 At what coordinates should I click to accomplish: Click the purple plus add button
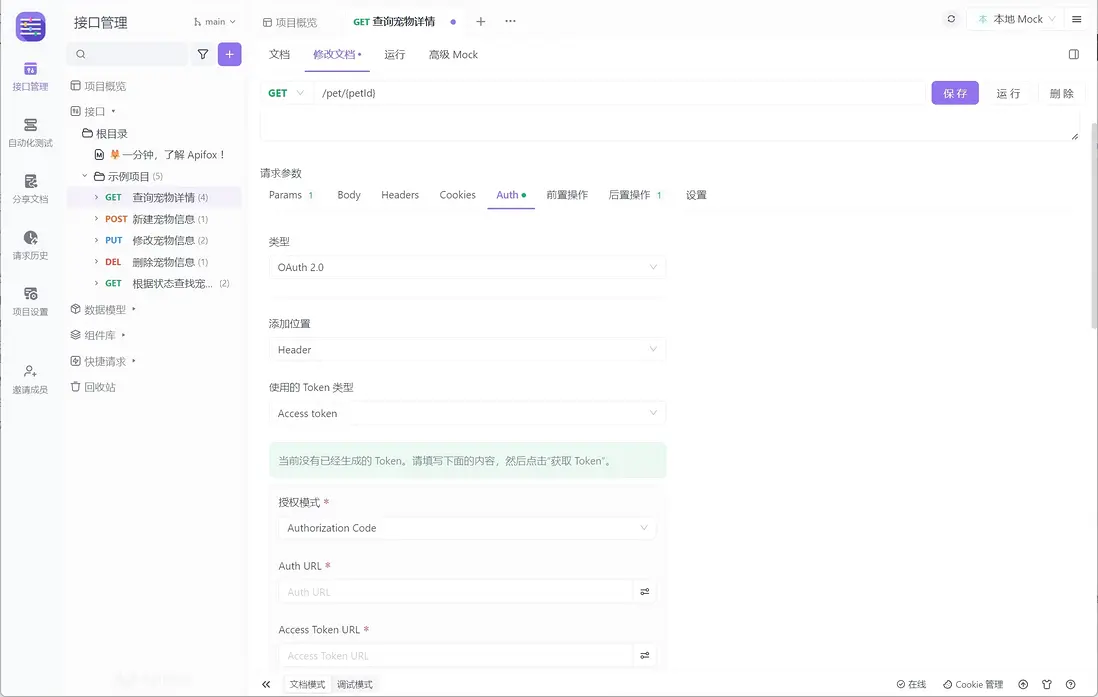230,54
